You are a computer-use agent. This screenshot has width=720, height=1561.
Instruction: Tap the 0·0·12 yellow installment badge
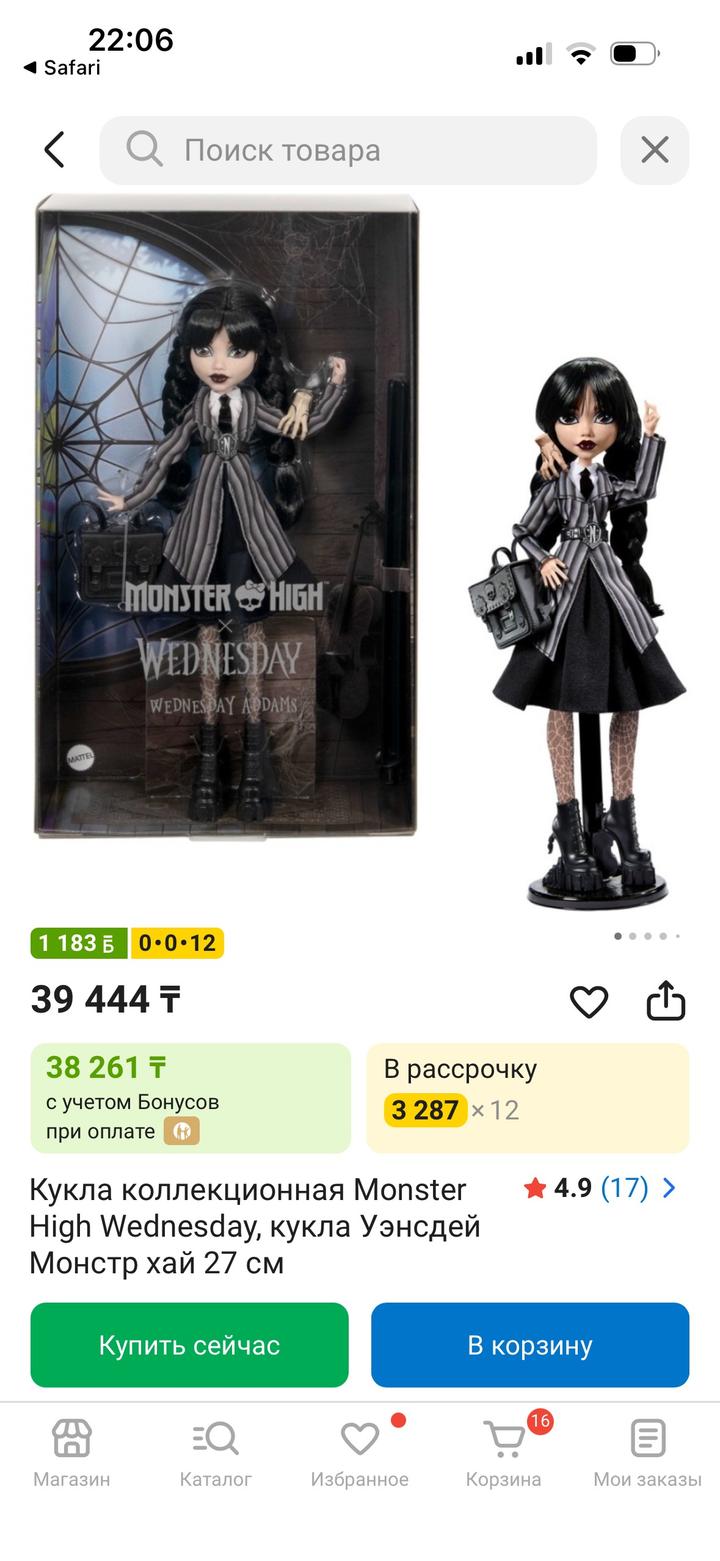tap(177, 943)
